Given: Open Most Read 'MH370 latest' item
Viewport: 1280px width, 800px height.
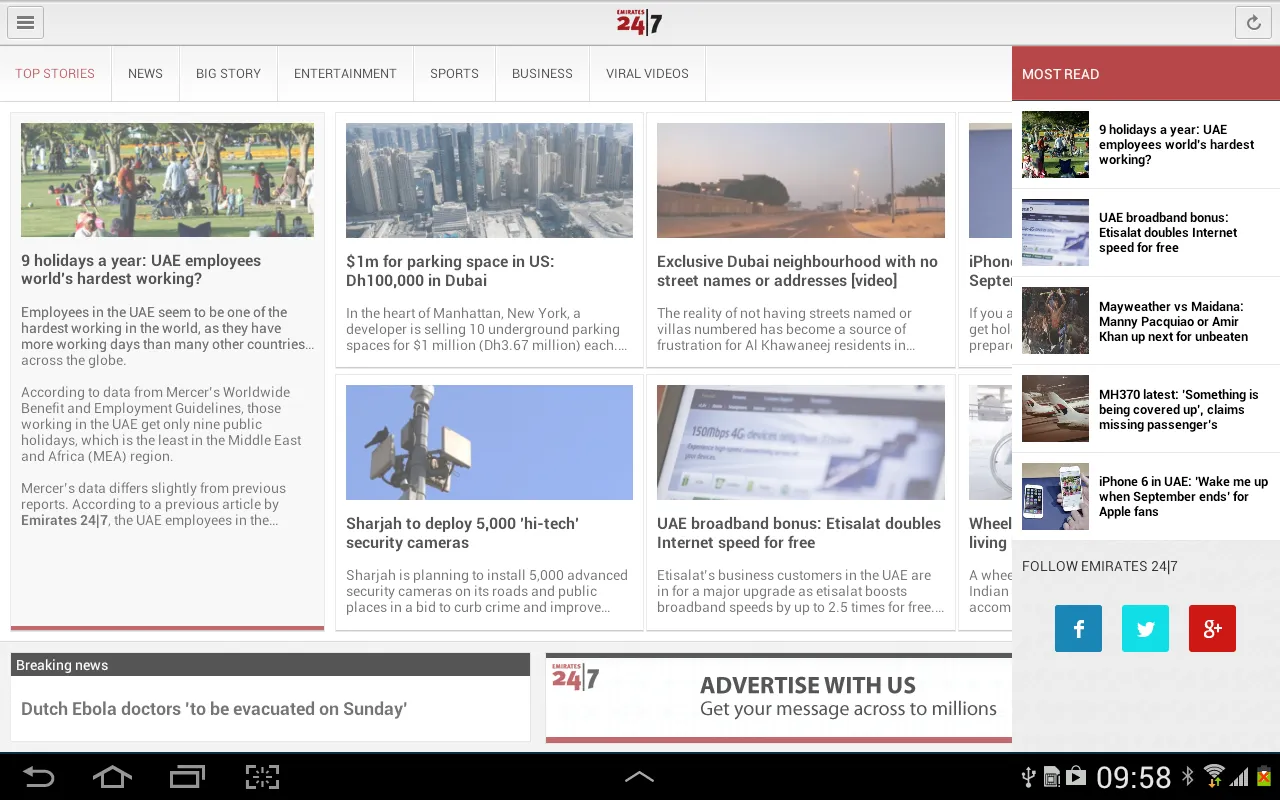Looking at the screenshot, I should tap(1146, 409).
